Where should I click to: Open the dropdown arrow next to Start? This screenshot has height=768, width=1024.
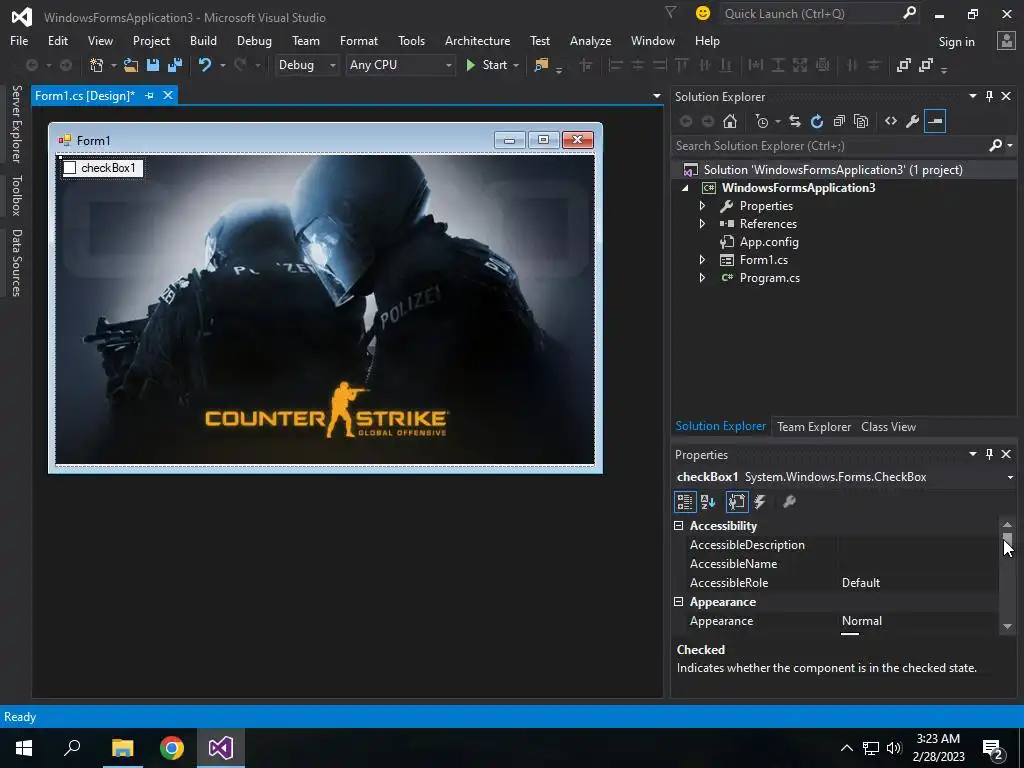click(516, 65)
